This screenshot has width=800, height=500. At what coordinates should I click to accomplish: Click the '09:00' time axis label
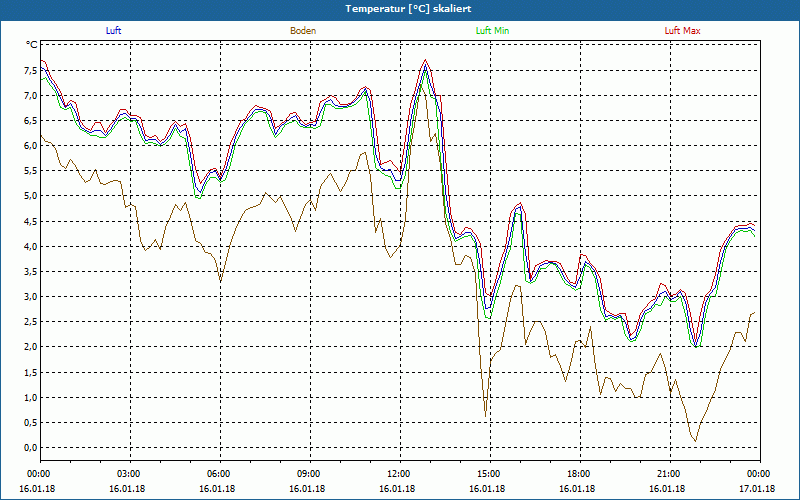[x=310, y=474]
